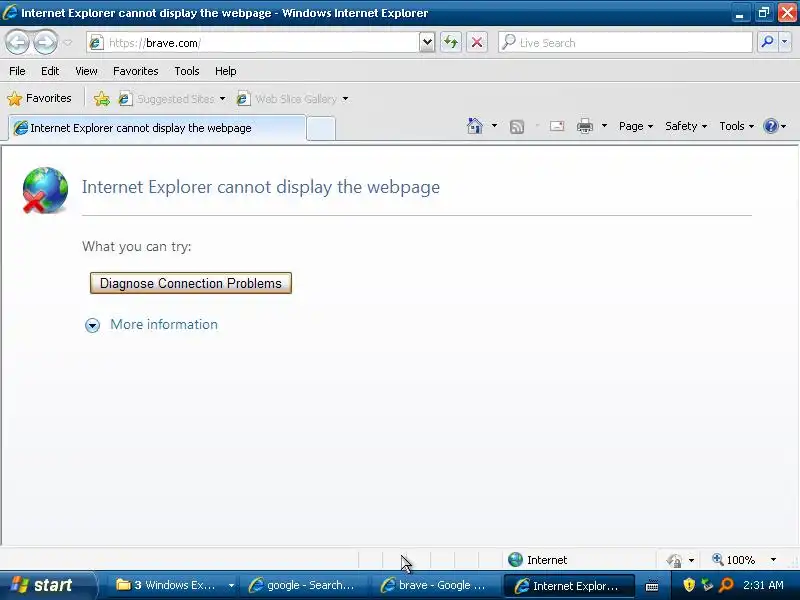Screen dimensions: 800x600
Task: Click the address bar with brave.com URL
Action: click(252, 43)
